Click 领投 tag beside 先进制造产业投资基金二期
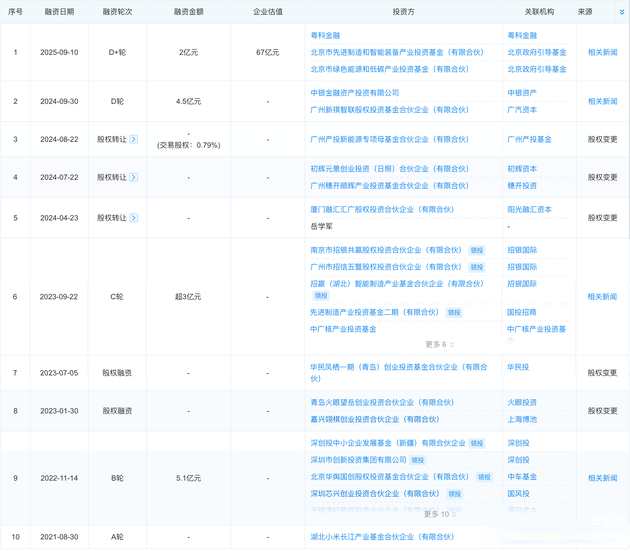The width and height of the screenshot is (630, 551). click(454, 312)
